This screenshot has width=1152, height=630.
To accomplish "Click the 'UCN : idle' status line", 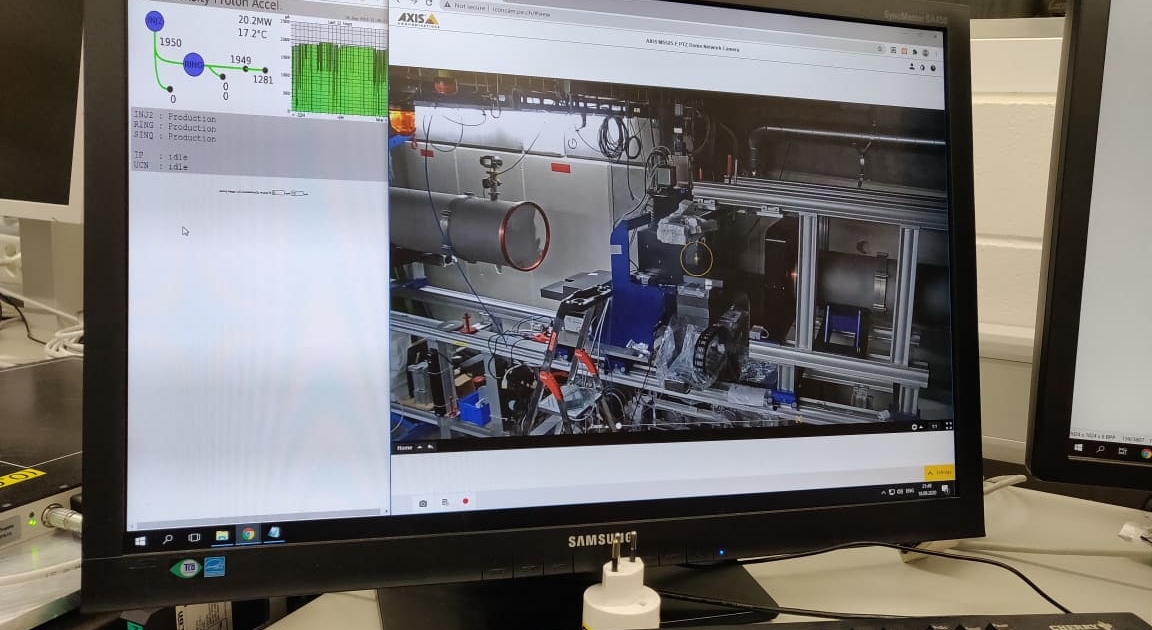I will [x=161, y=166].
